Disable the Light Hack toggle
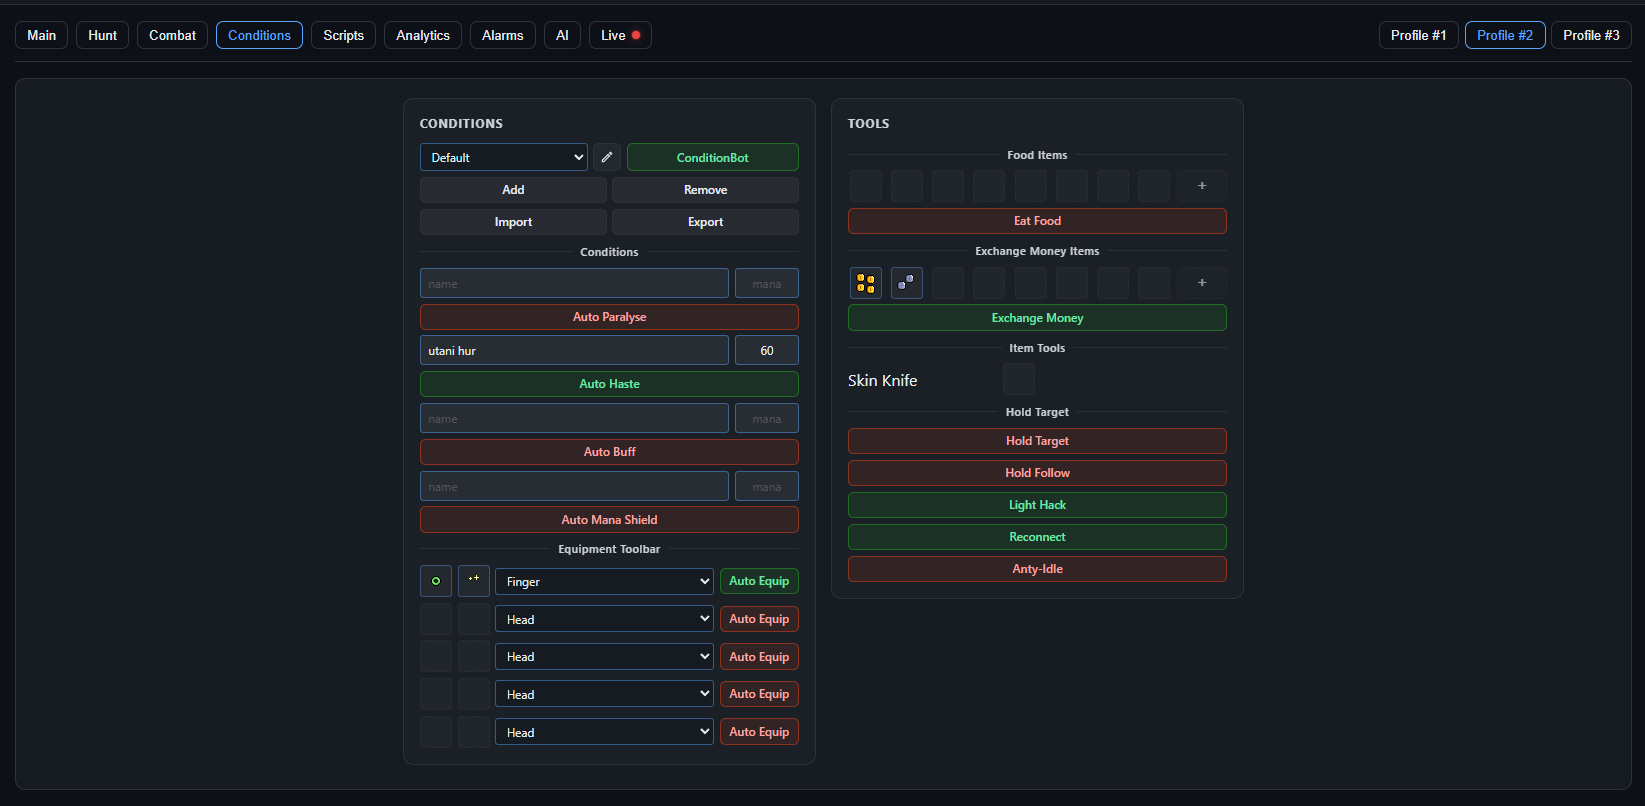The image size is (1645, 806). tap(1037, 505)
